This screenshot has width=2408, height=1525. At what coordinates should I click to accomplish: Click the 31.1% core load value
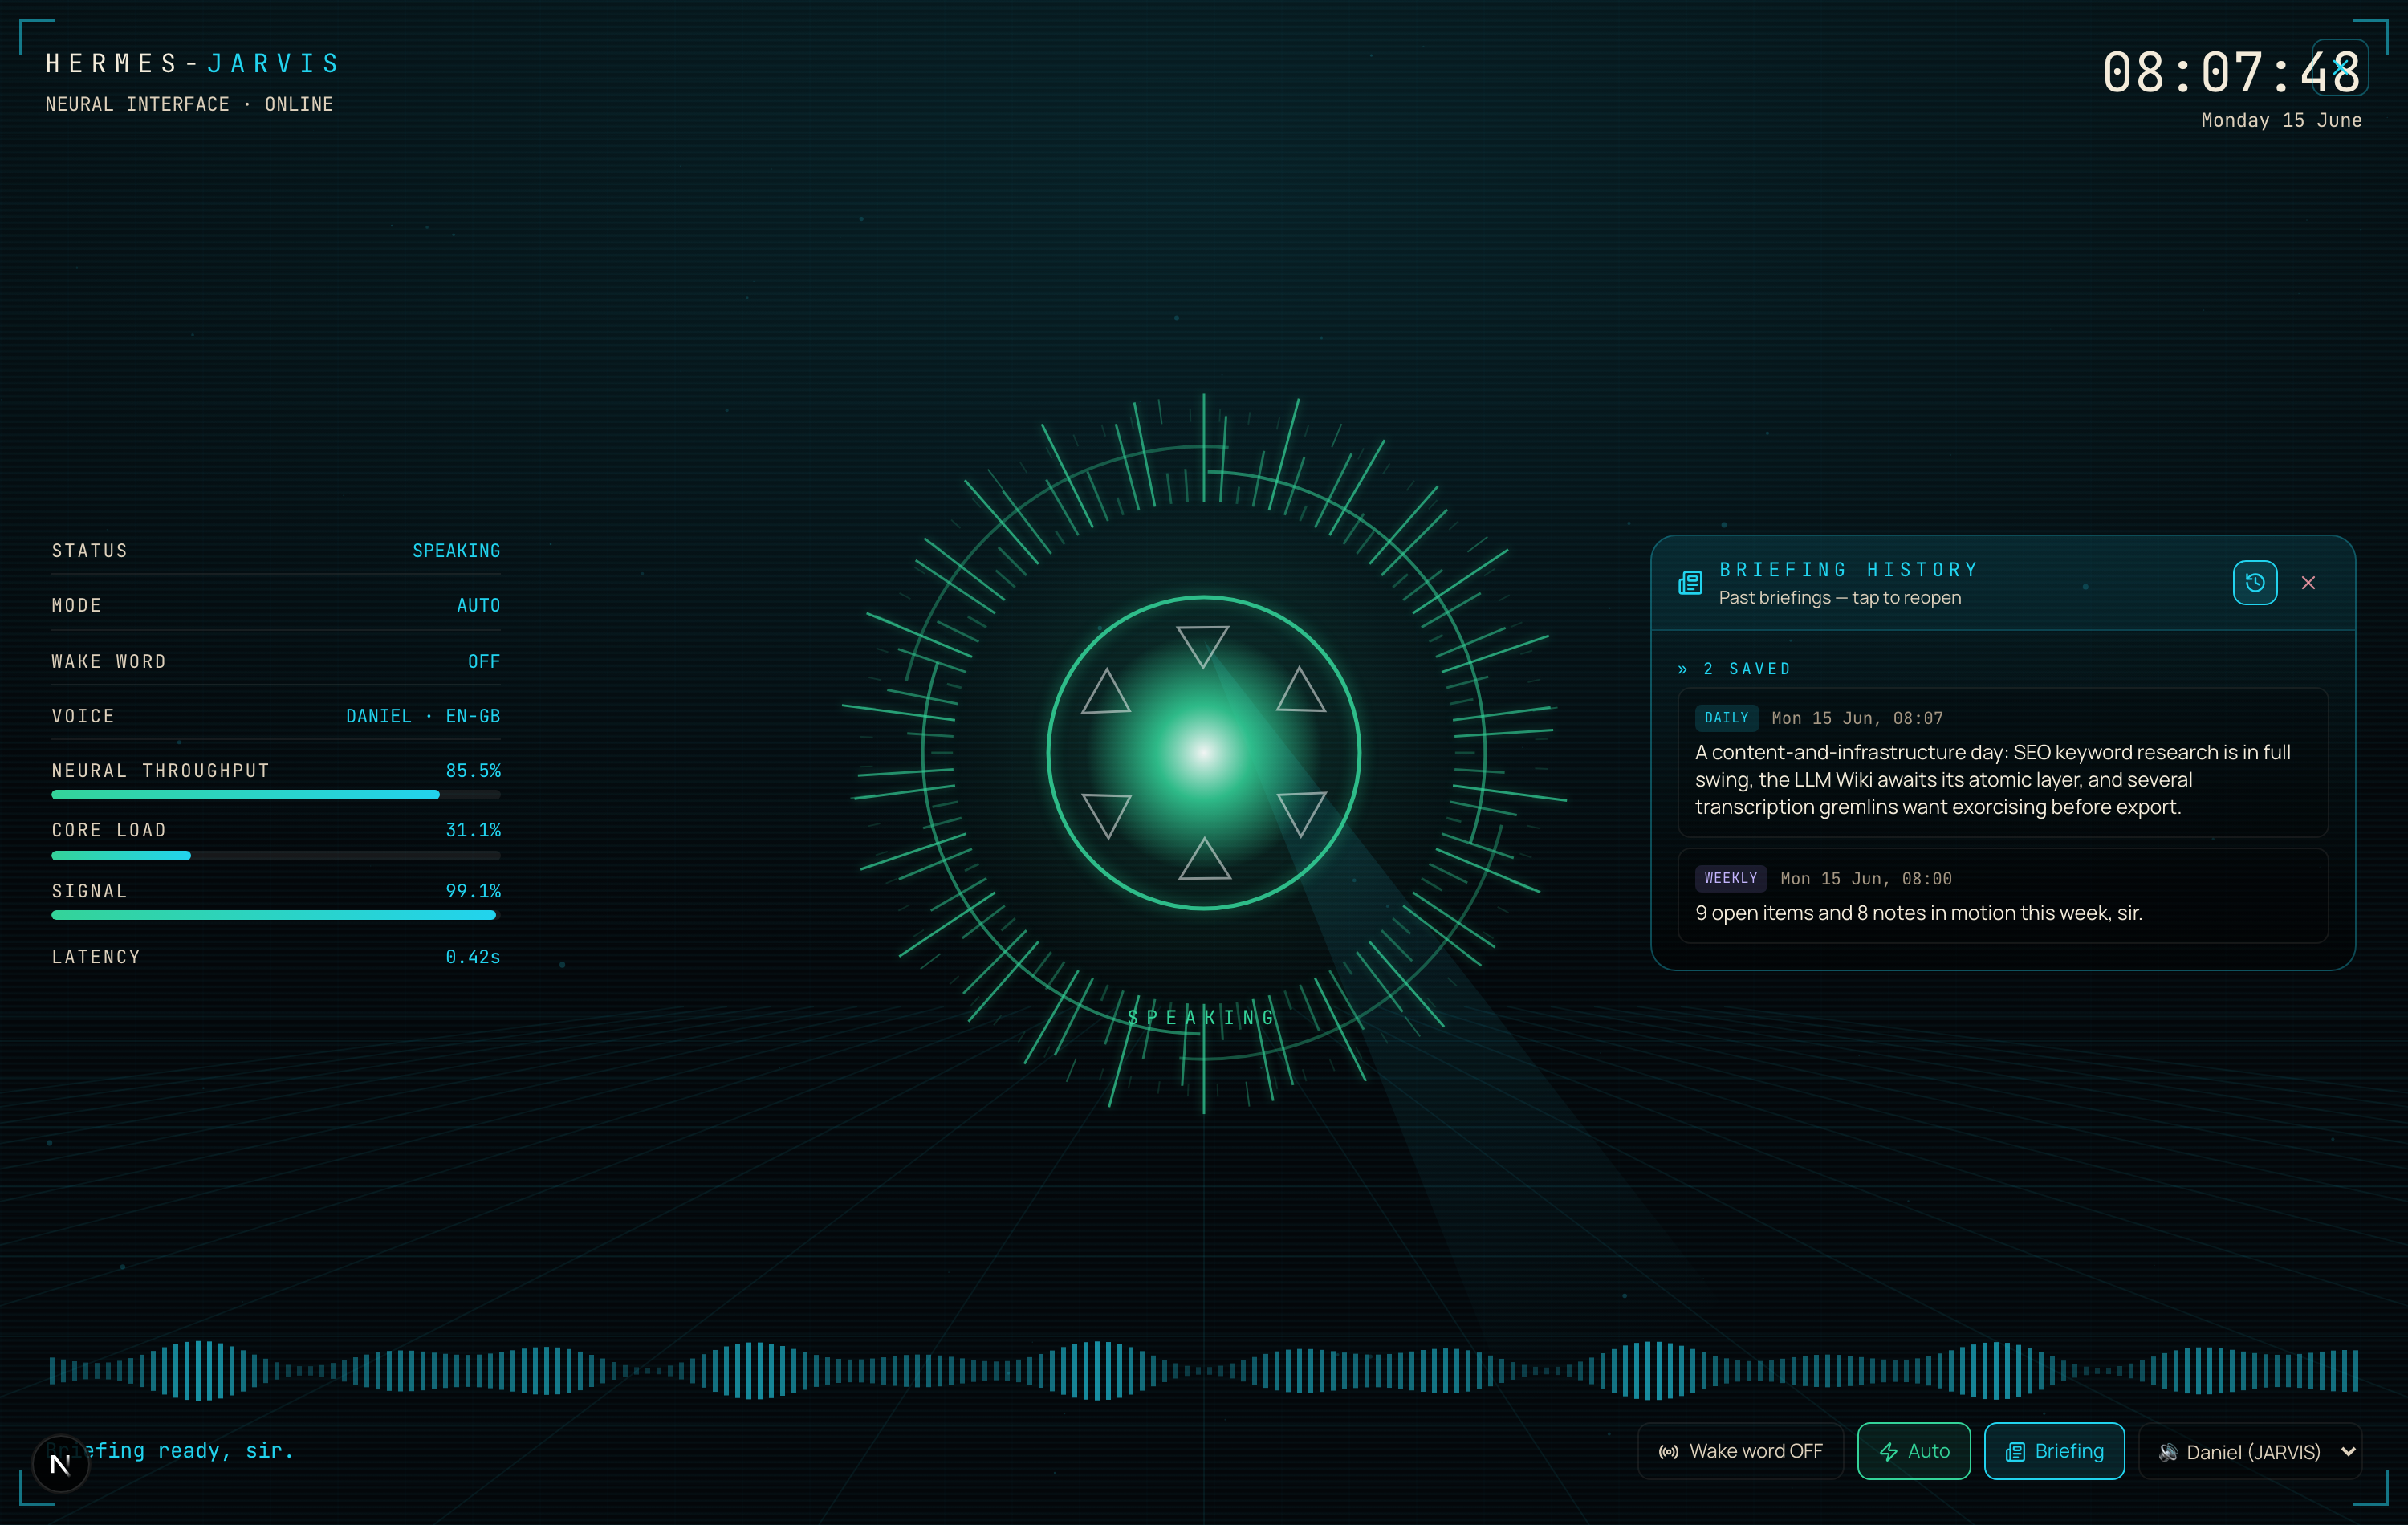[x=473, y=830]
